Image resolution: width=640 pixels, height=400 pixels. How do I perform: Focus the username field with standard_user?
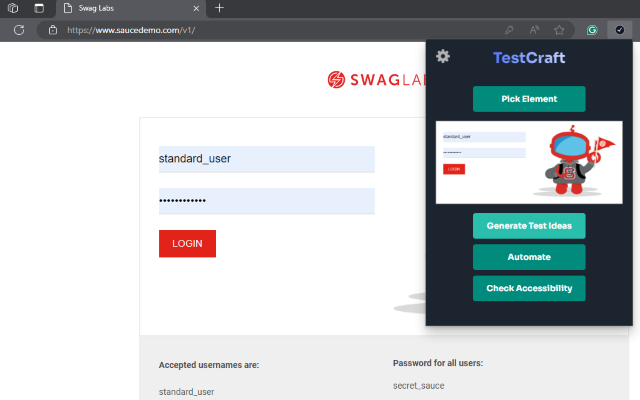267,159
